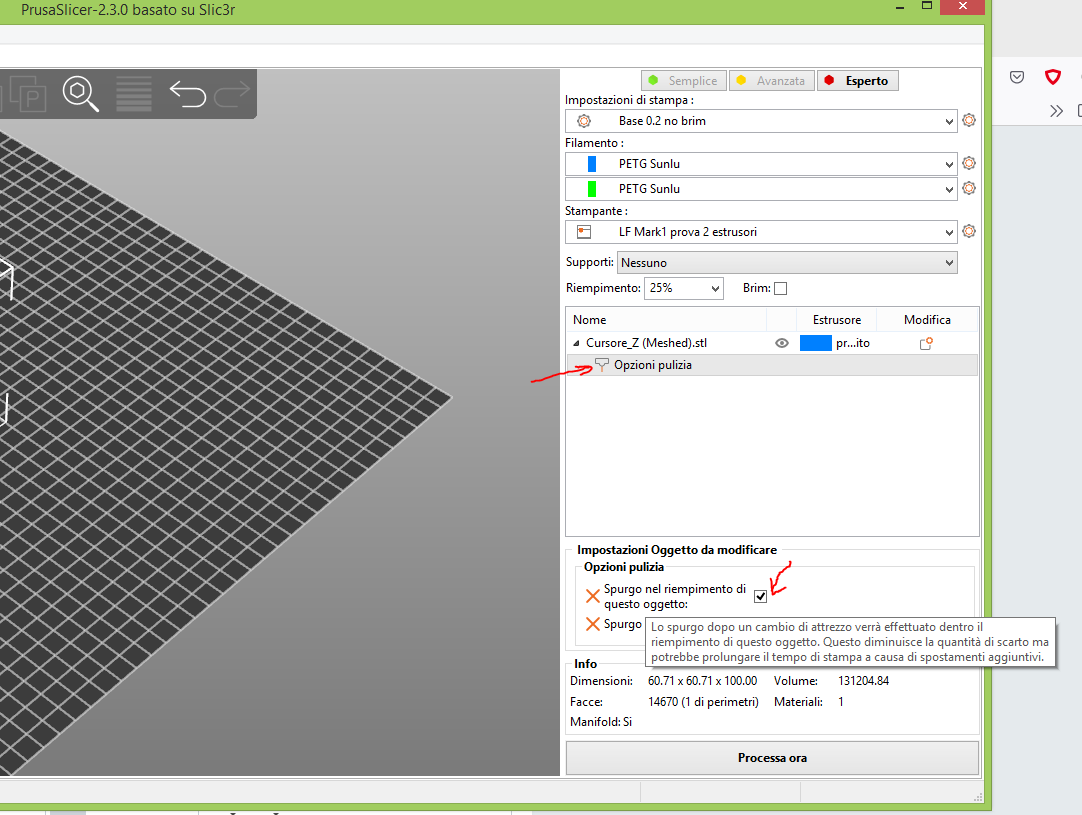The height and width of the screenshot is (815, 1082).
Task: Select the Opzioni pulizia tree row
Action: tap(772, 364)
